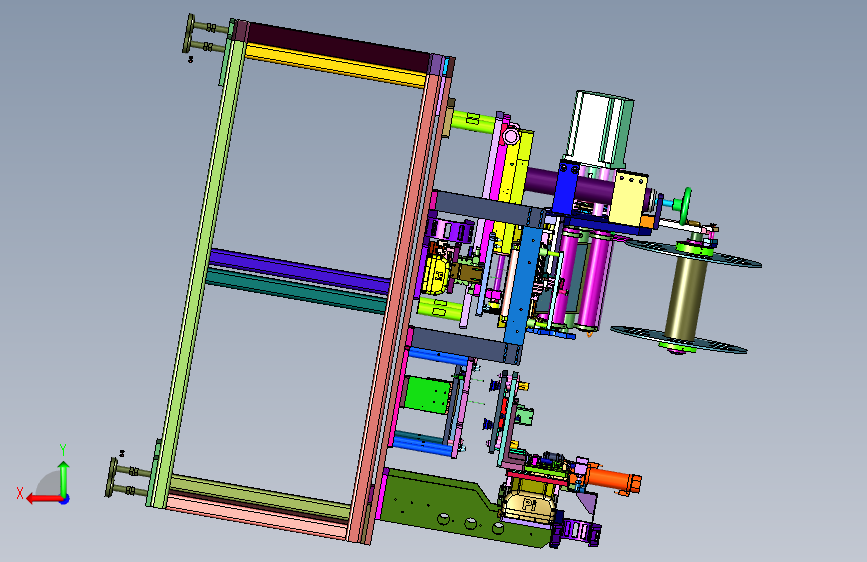Click the blue Z axis dot of triad
Screen dimensions: 867x562
tap(65, 500)
